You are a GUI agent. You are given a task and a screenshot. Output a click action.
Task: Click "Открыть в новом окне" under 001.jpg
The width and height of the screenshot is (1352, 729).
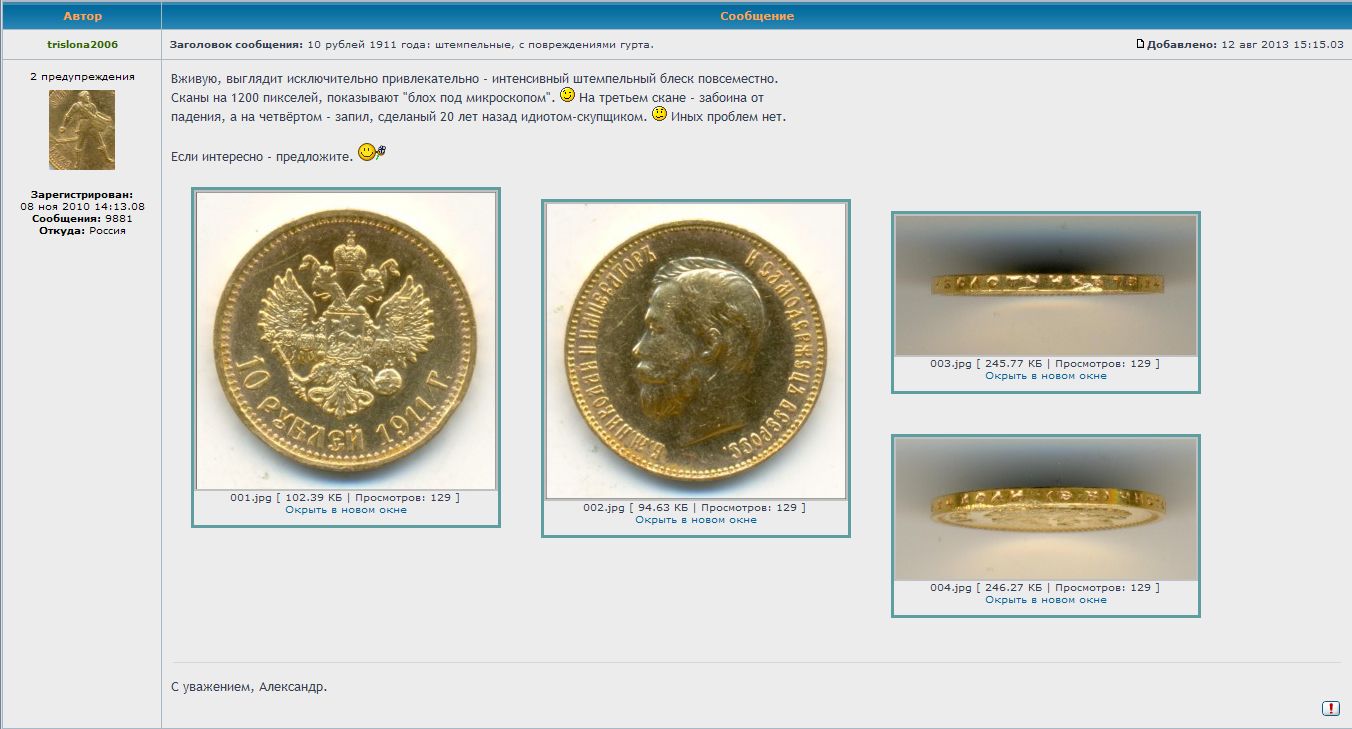tap(346, 510)
